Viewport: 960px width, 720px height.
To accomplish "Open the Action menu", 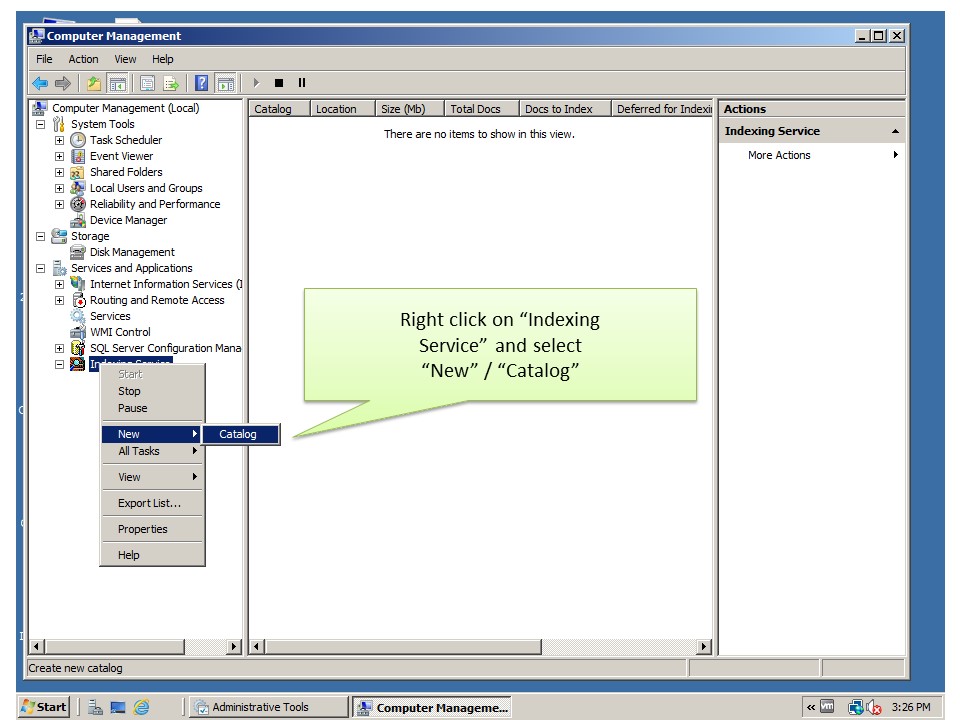I will click(83, 59).
